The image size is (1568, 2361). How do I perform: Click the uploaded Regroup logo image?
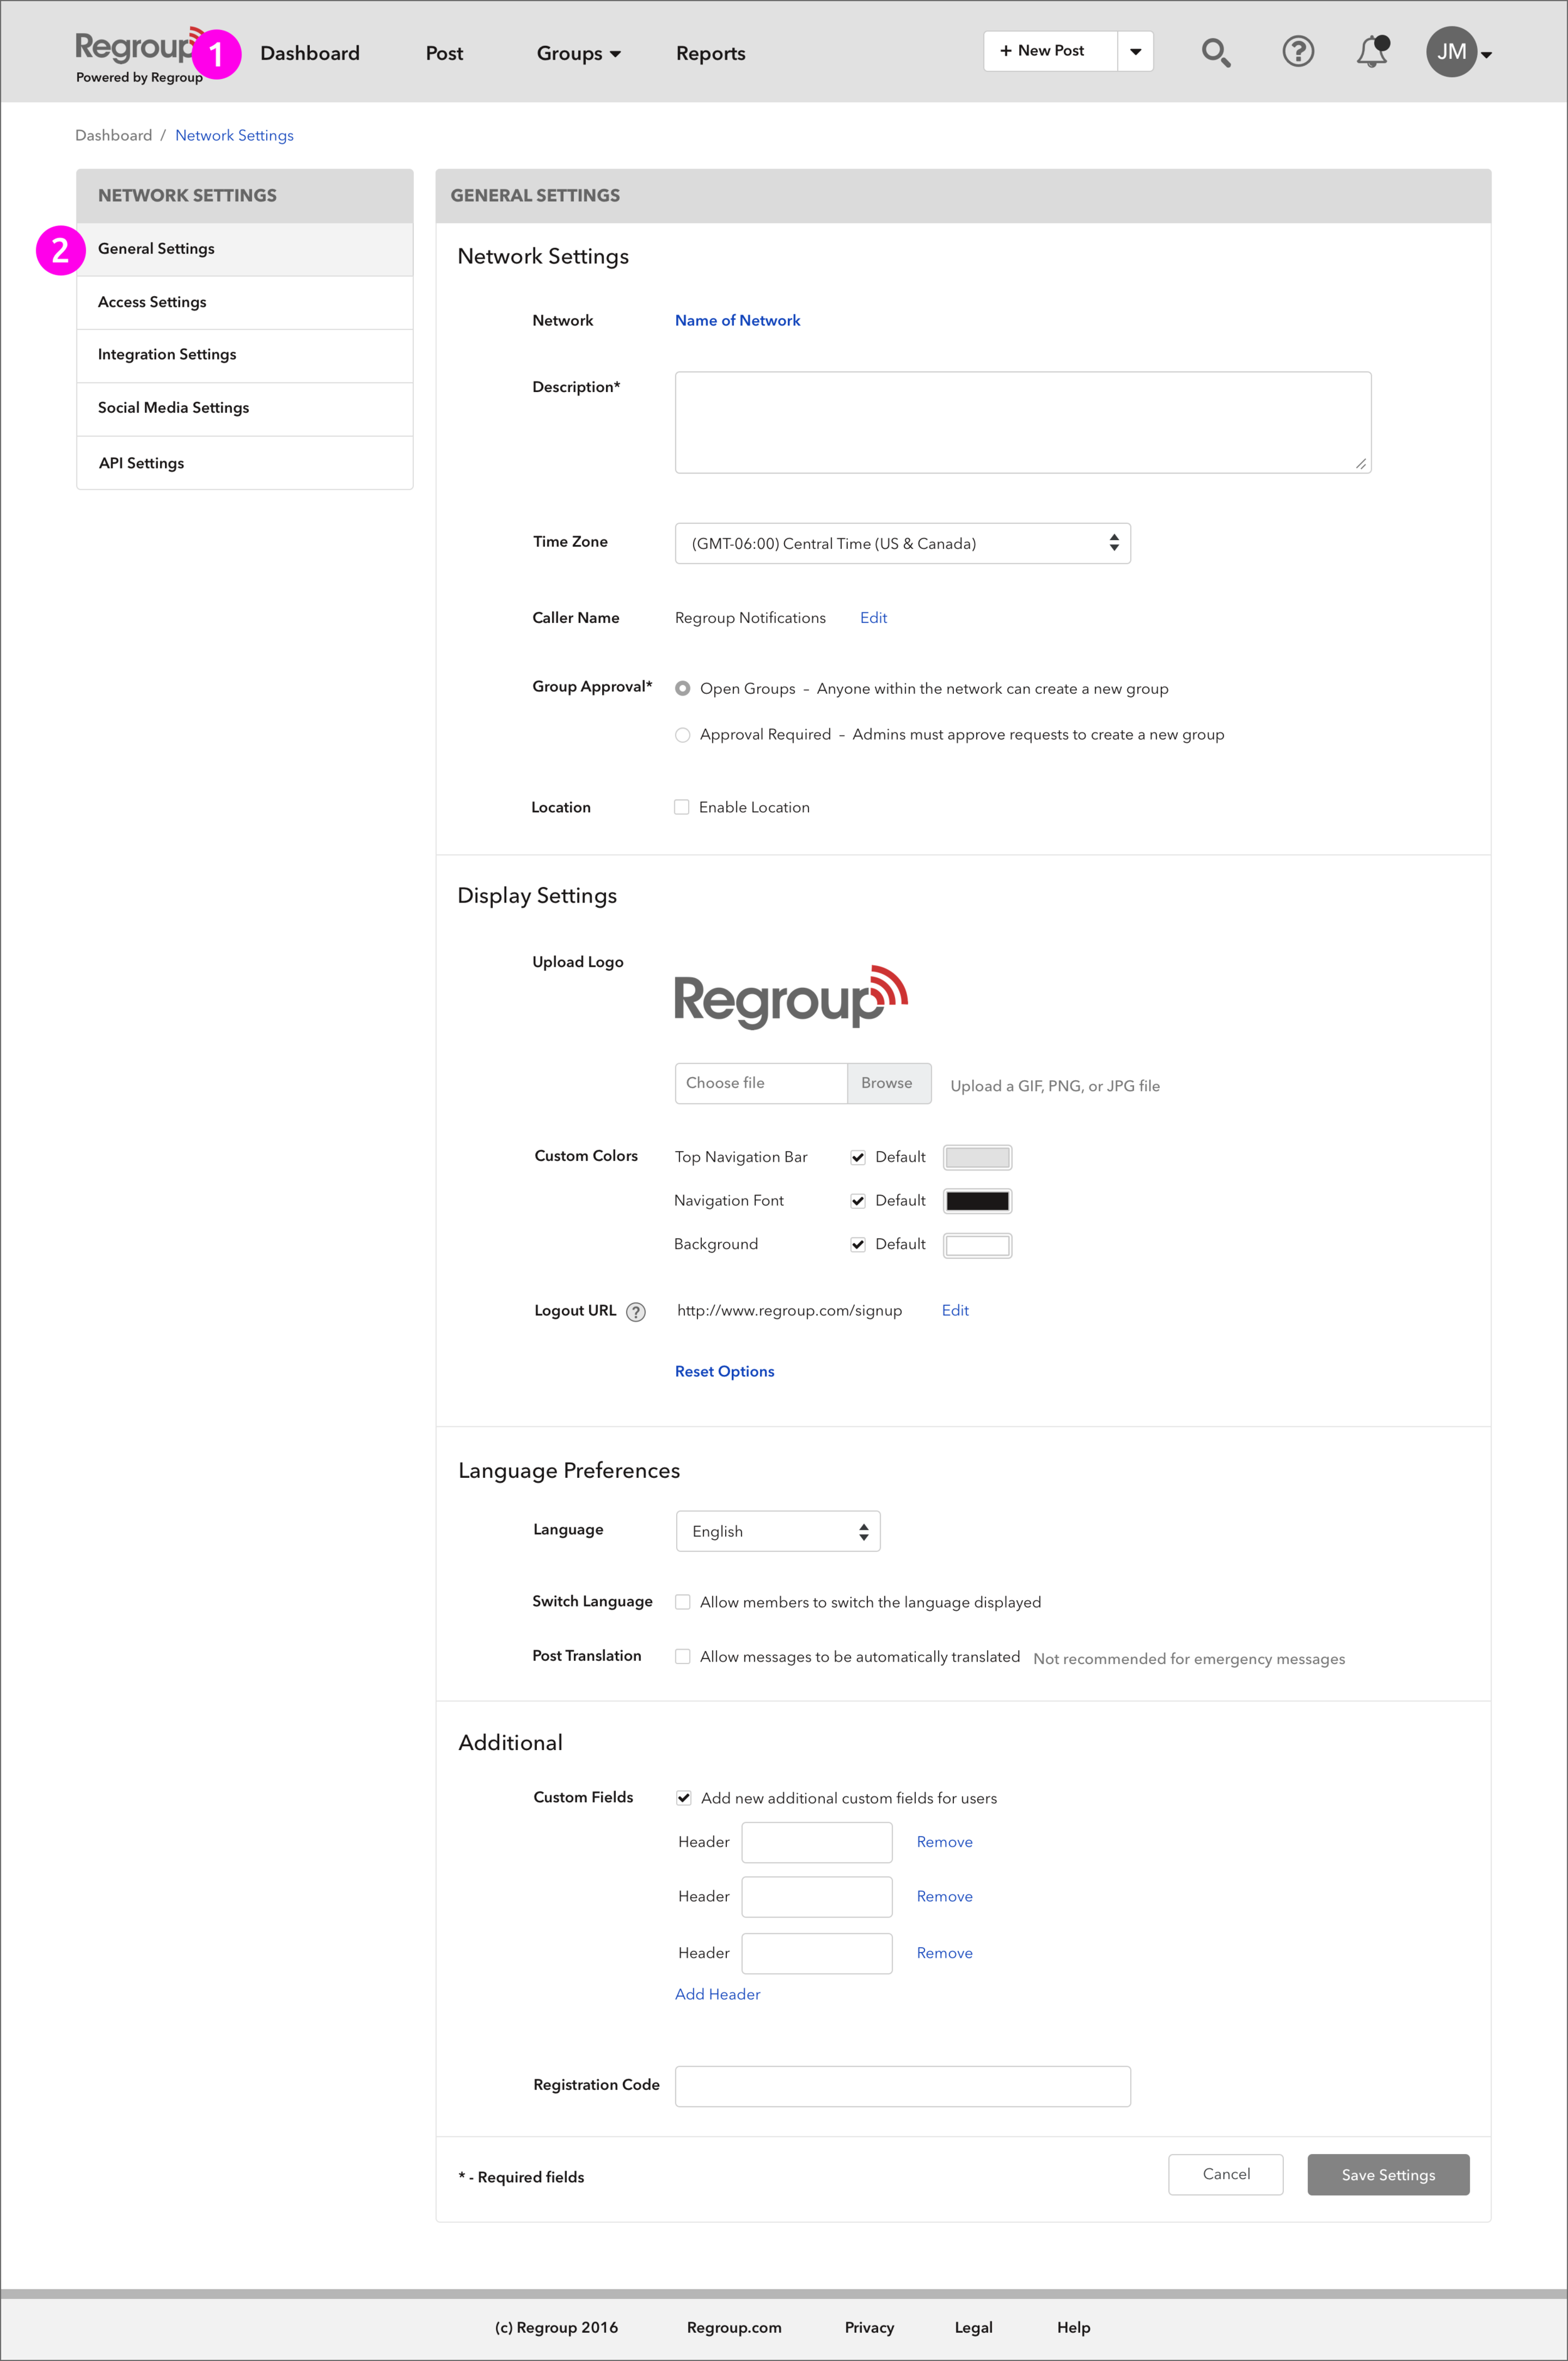coord(790,997)
